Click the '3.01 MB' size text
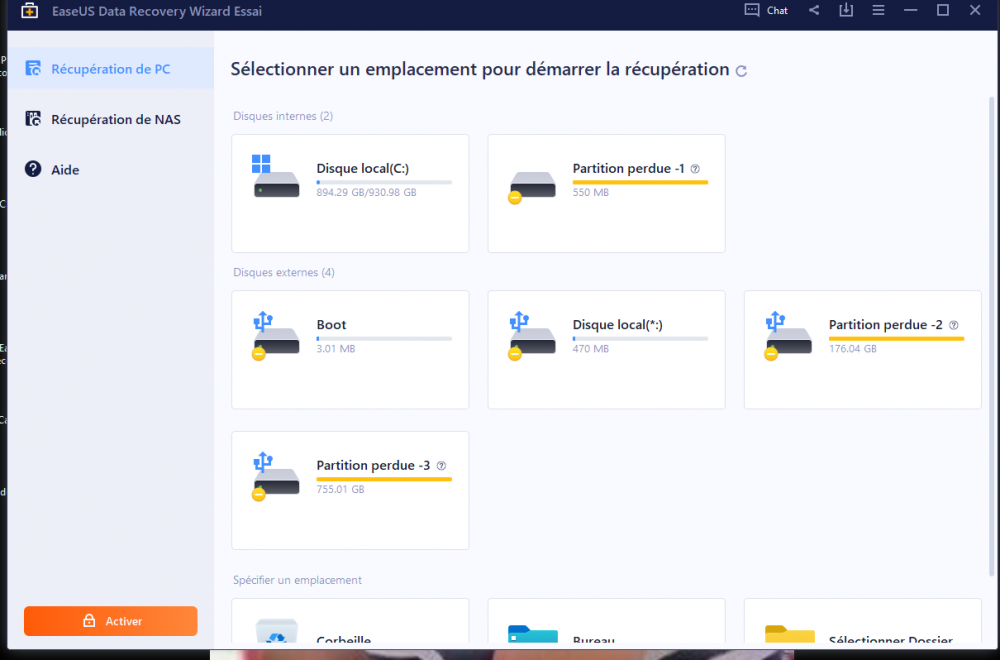This screenshot has height=660, width=1000. [335, 349]
